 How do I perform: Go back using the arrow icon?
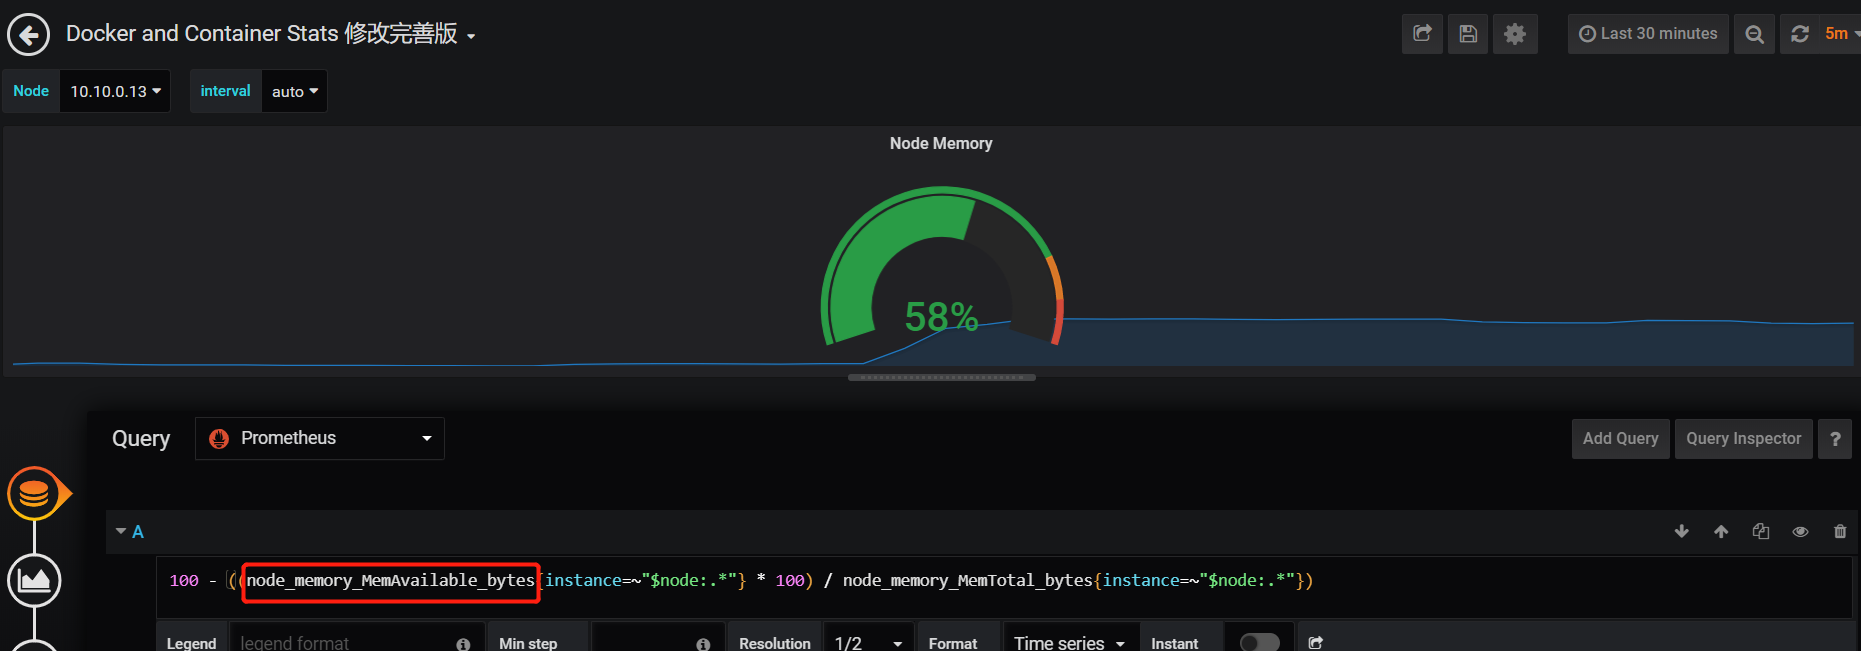tap(29, 34)
